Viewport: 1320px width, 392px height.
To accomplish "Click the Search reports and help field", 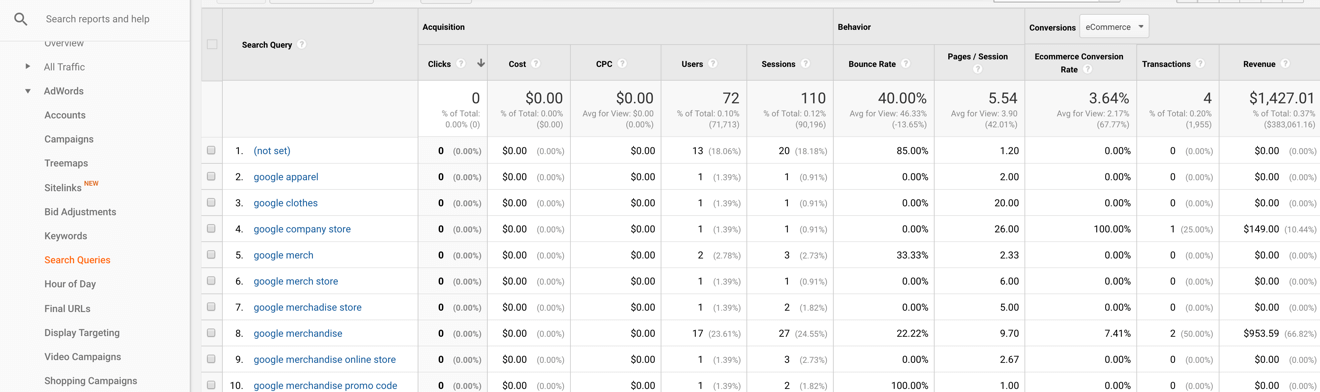I will click(x=98, y=19).
